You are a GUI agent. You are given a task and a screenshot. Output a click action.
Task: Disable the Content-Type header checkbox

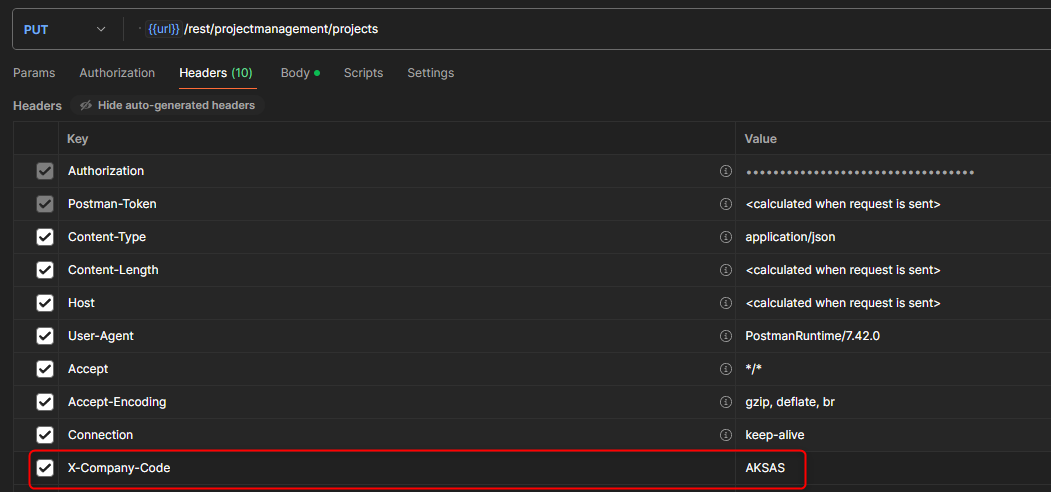[45, 237]
